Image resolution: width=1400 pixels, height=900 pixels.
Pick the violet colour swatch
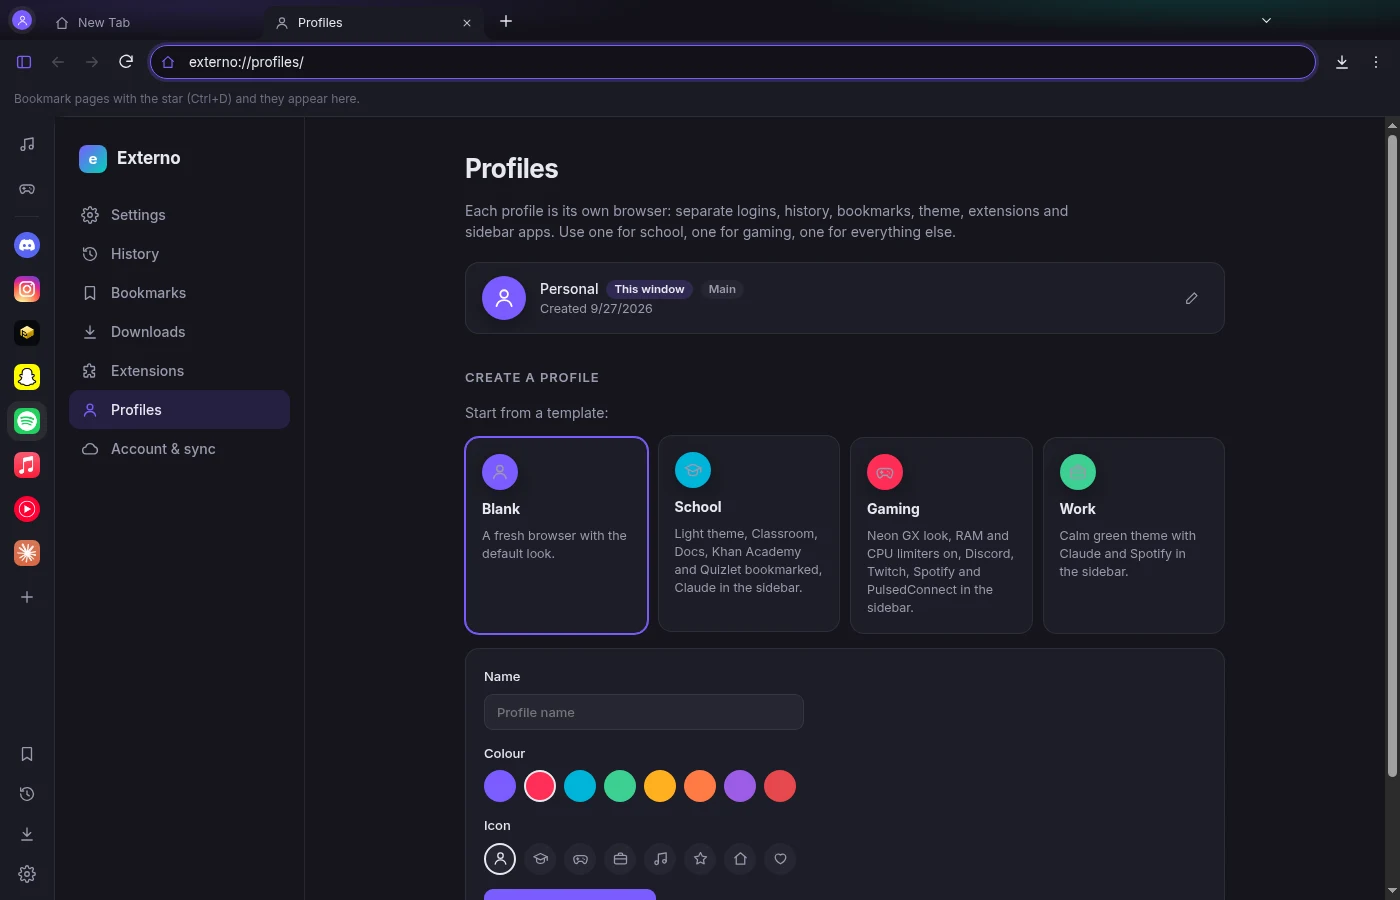(740, 786)
